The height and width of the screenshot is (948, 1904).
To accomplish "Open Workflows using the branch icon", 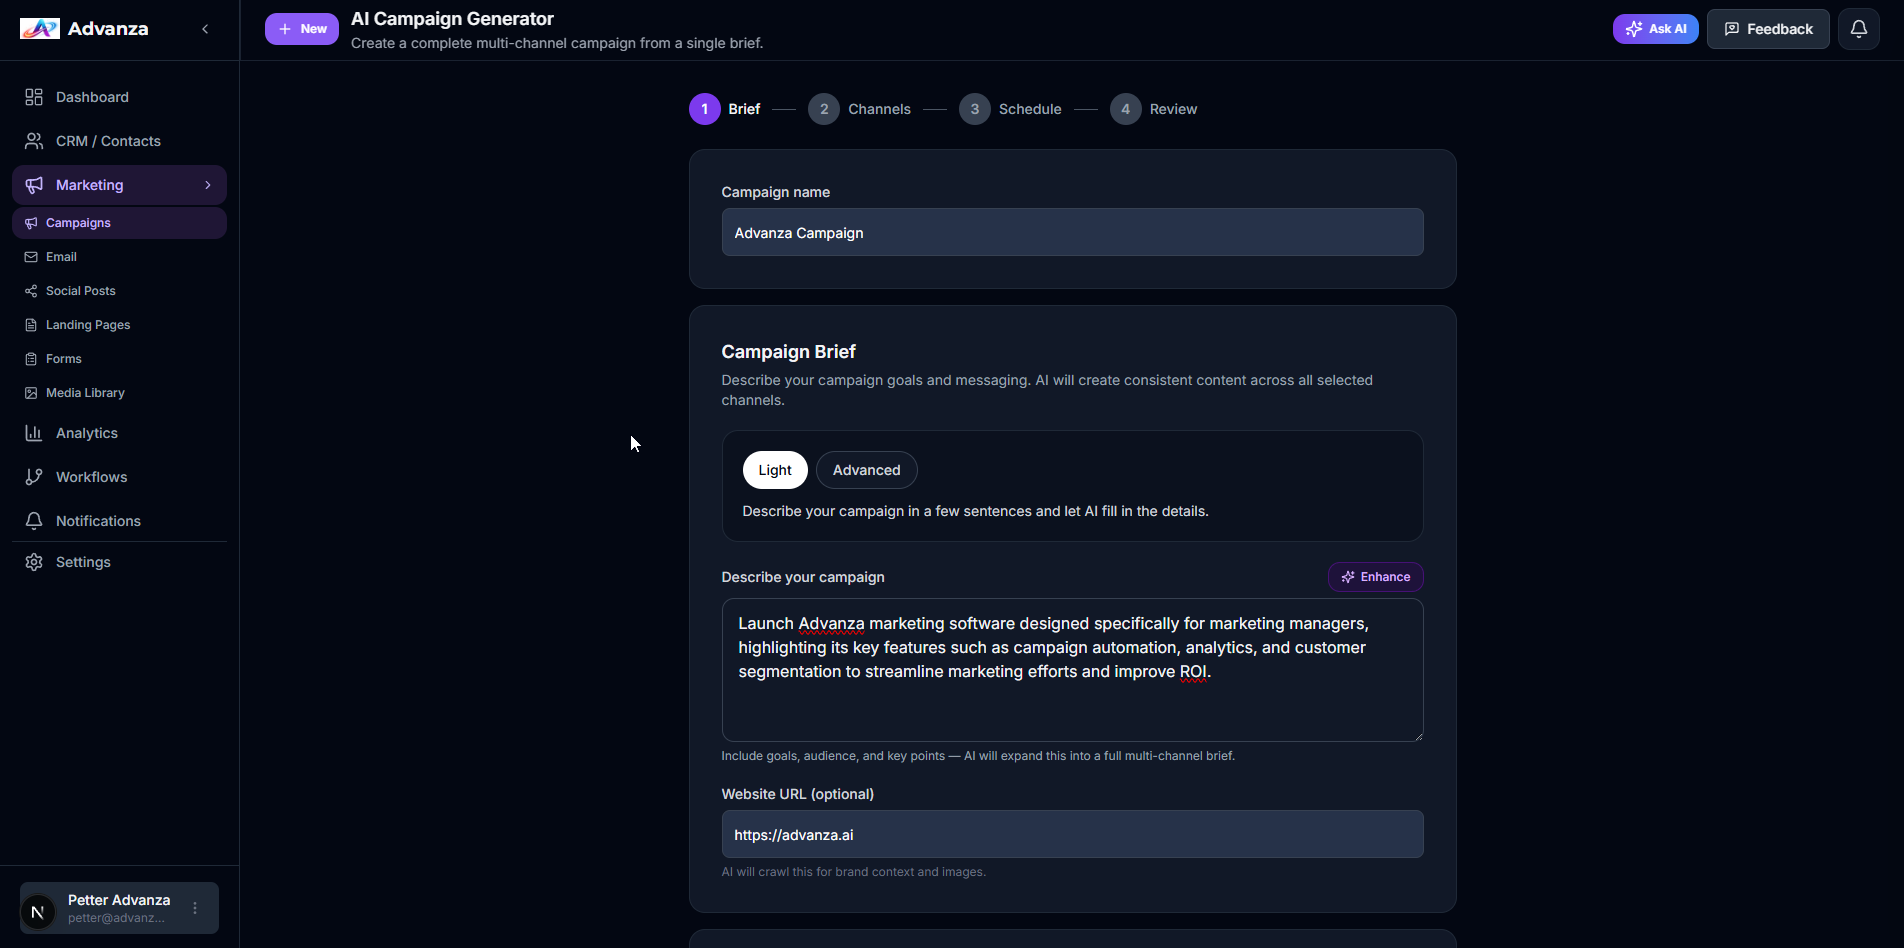I will click(34, 477).
